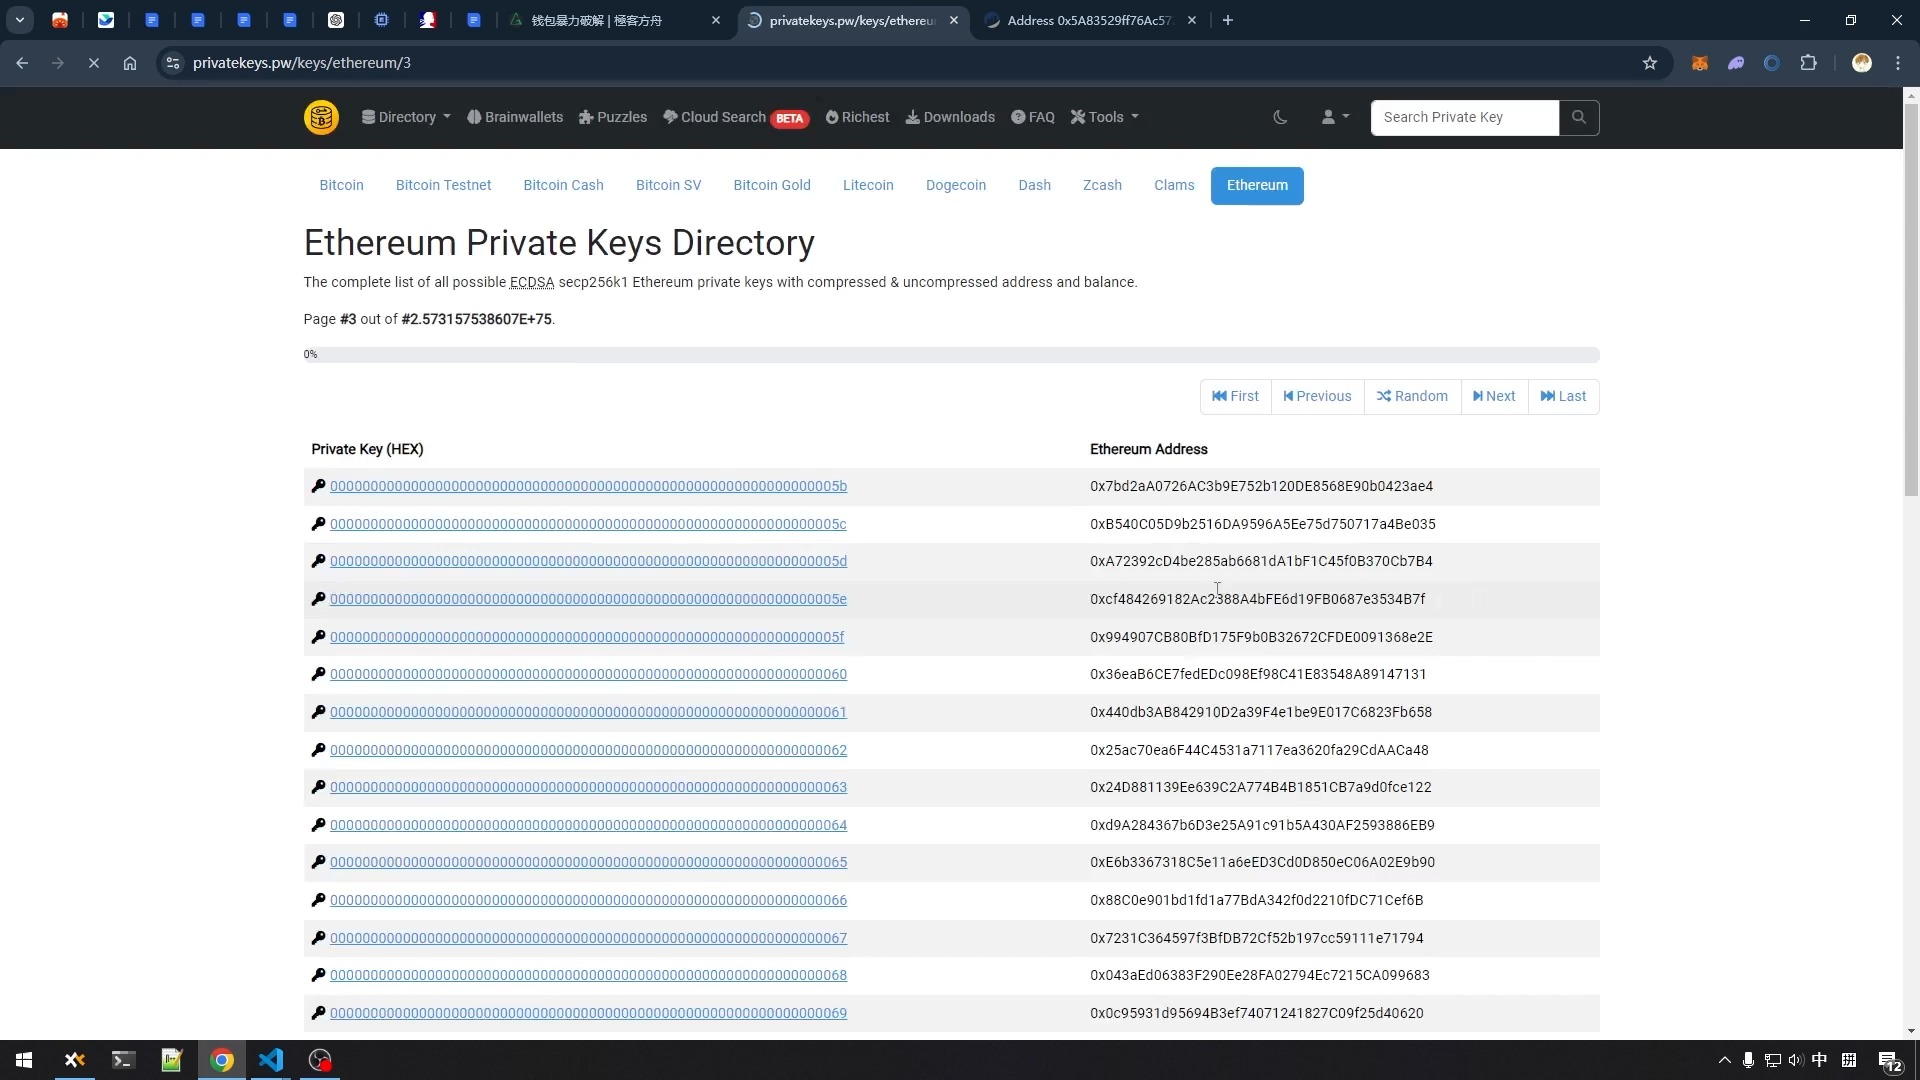The height and width of the screenshot is (1080, 1920).
Task: Click the browser back button
Action: click(22, 63)
